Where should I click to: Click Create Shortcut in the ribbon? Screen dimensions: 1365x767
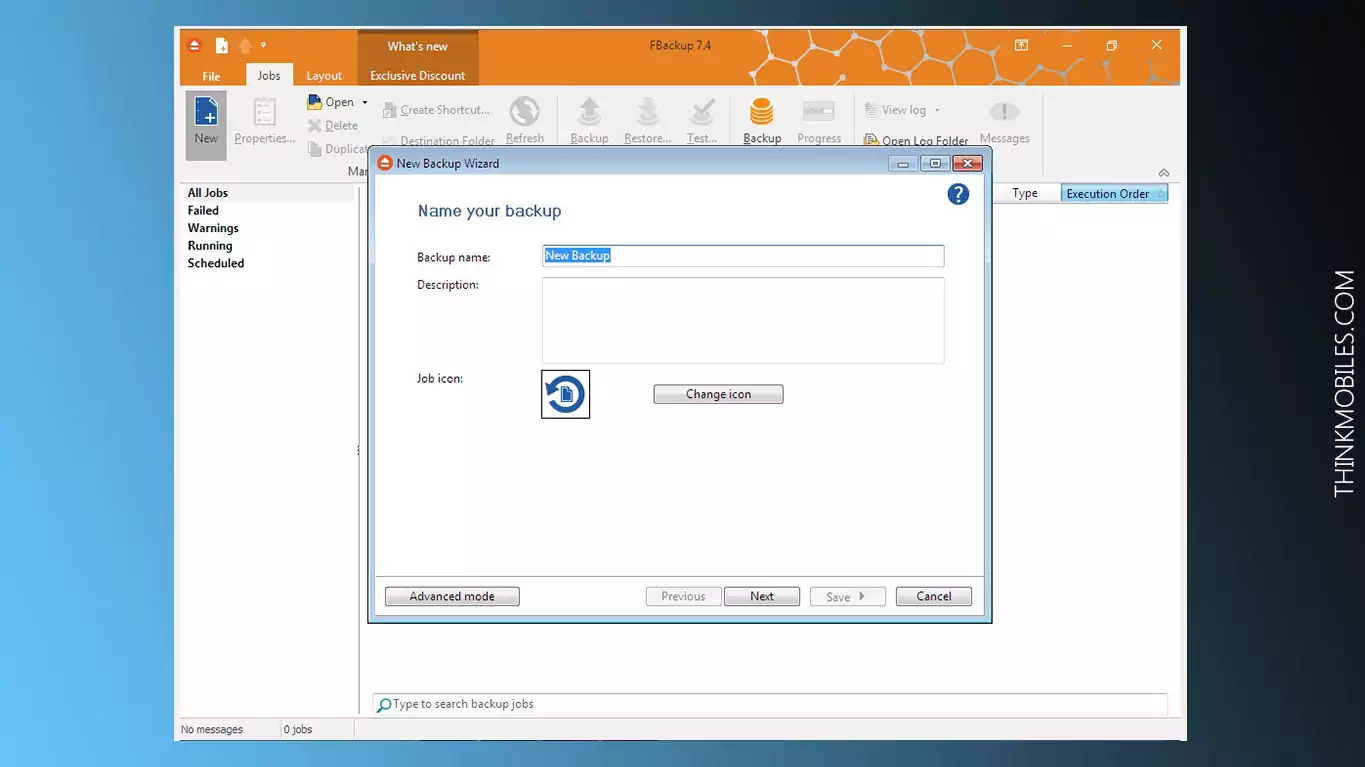coord(436,110)
